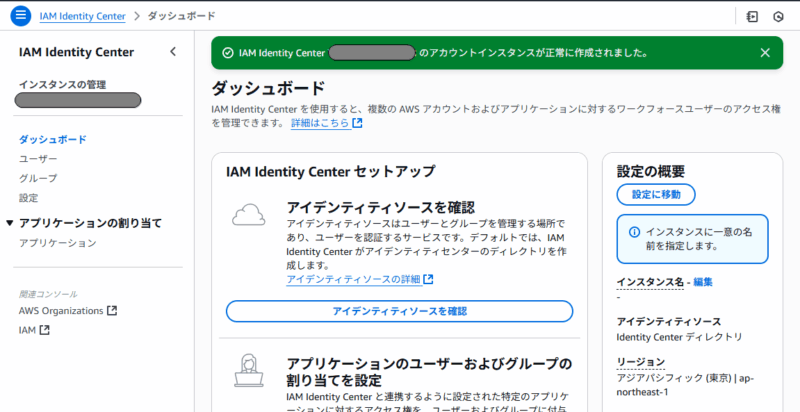800x412 pixels.
Task: Click the external-link icon beside 詳細はこちら
Action: [x=357, y=123]
